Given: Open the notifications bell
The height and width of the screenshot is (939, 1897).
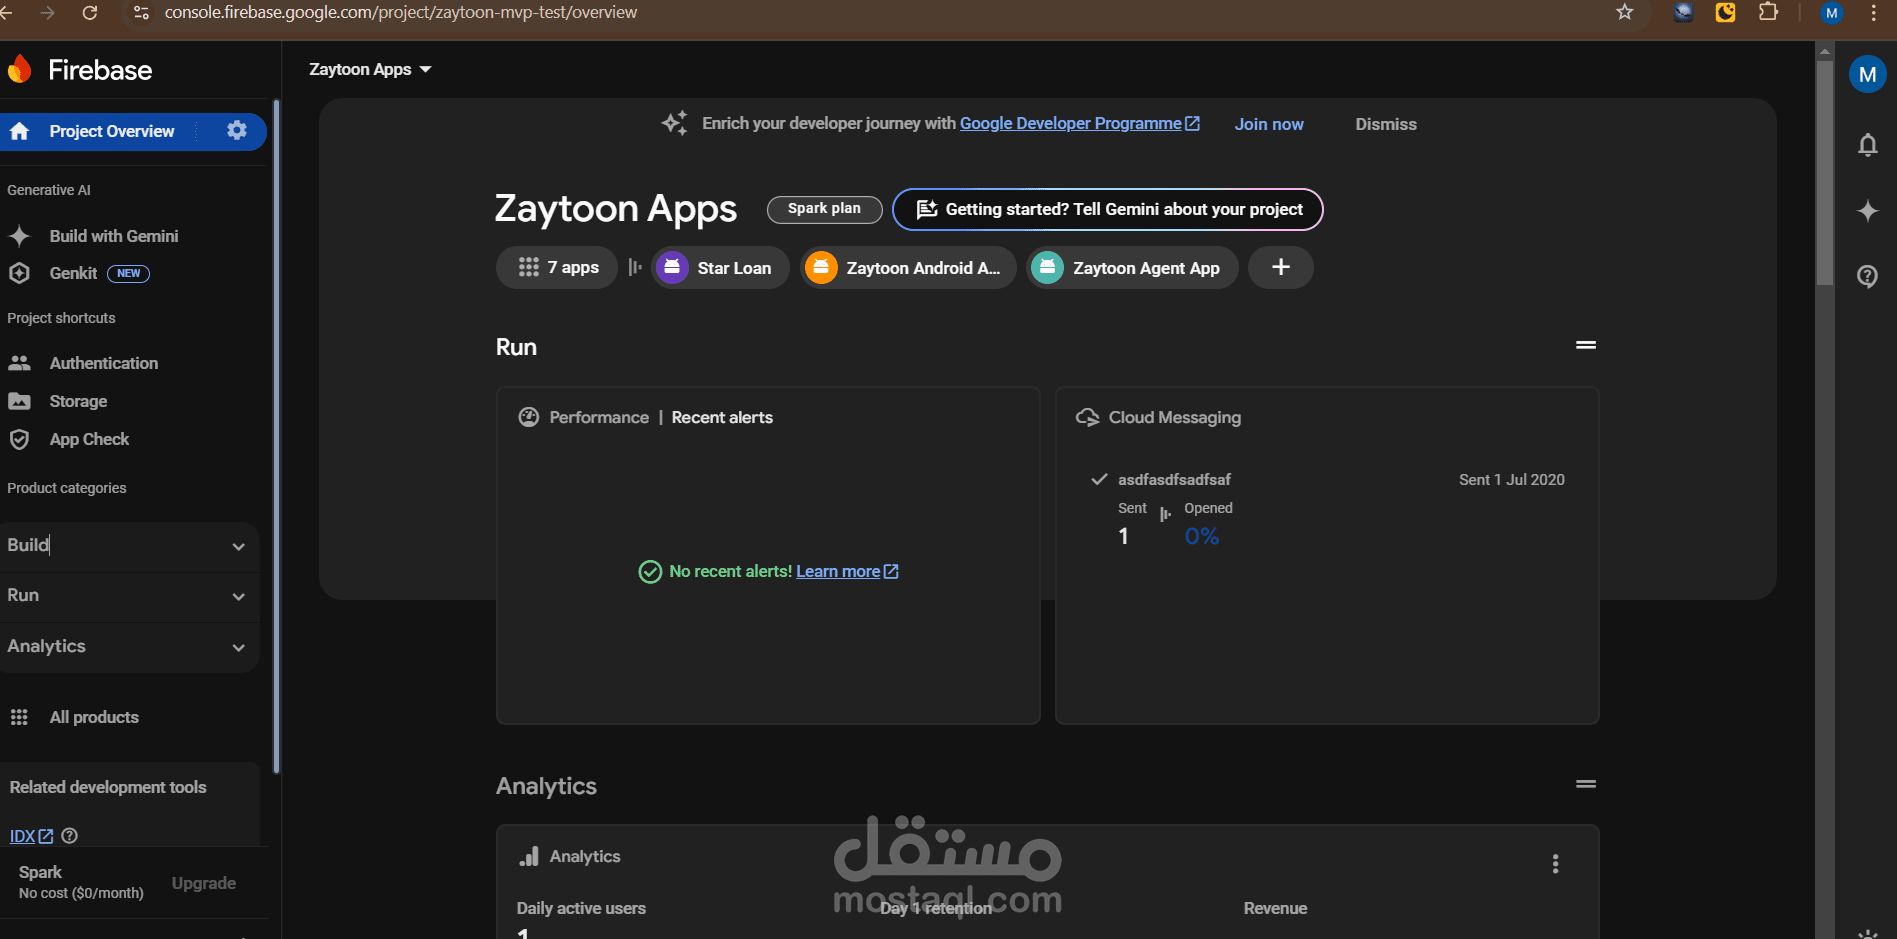Looking at the screenshot, I should (x=1867, y=146).
